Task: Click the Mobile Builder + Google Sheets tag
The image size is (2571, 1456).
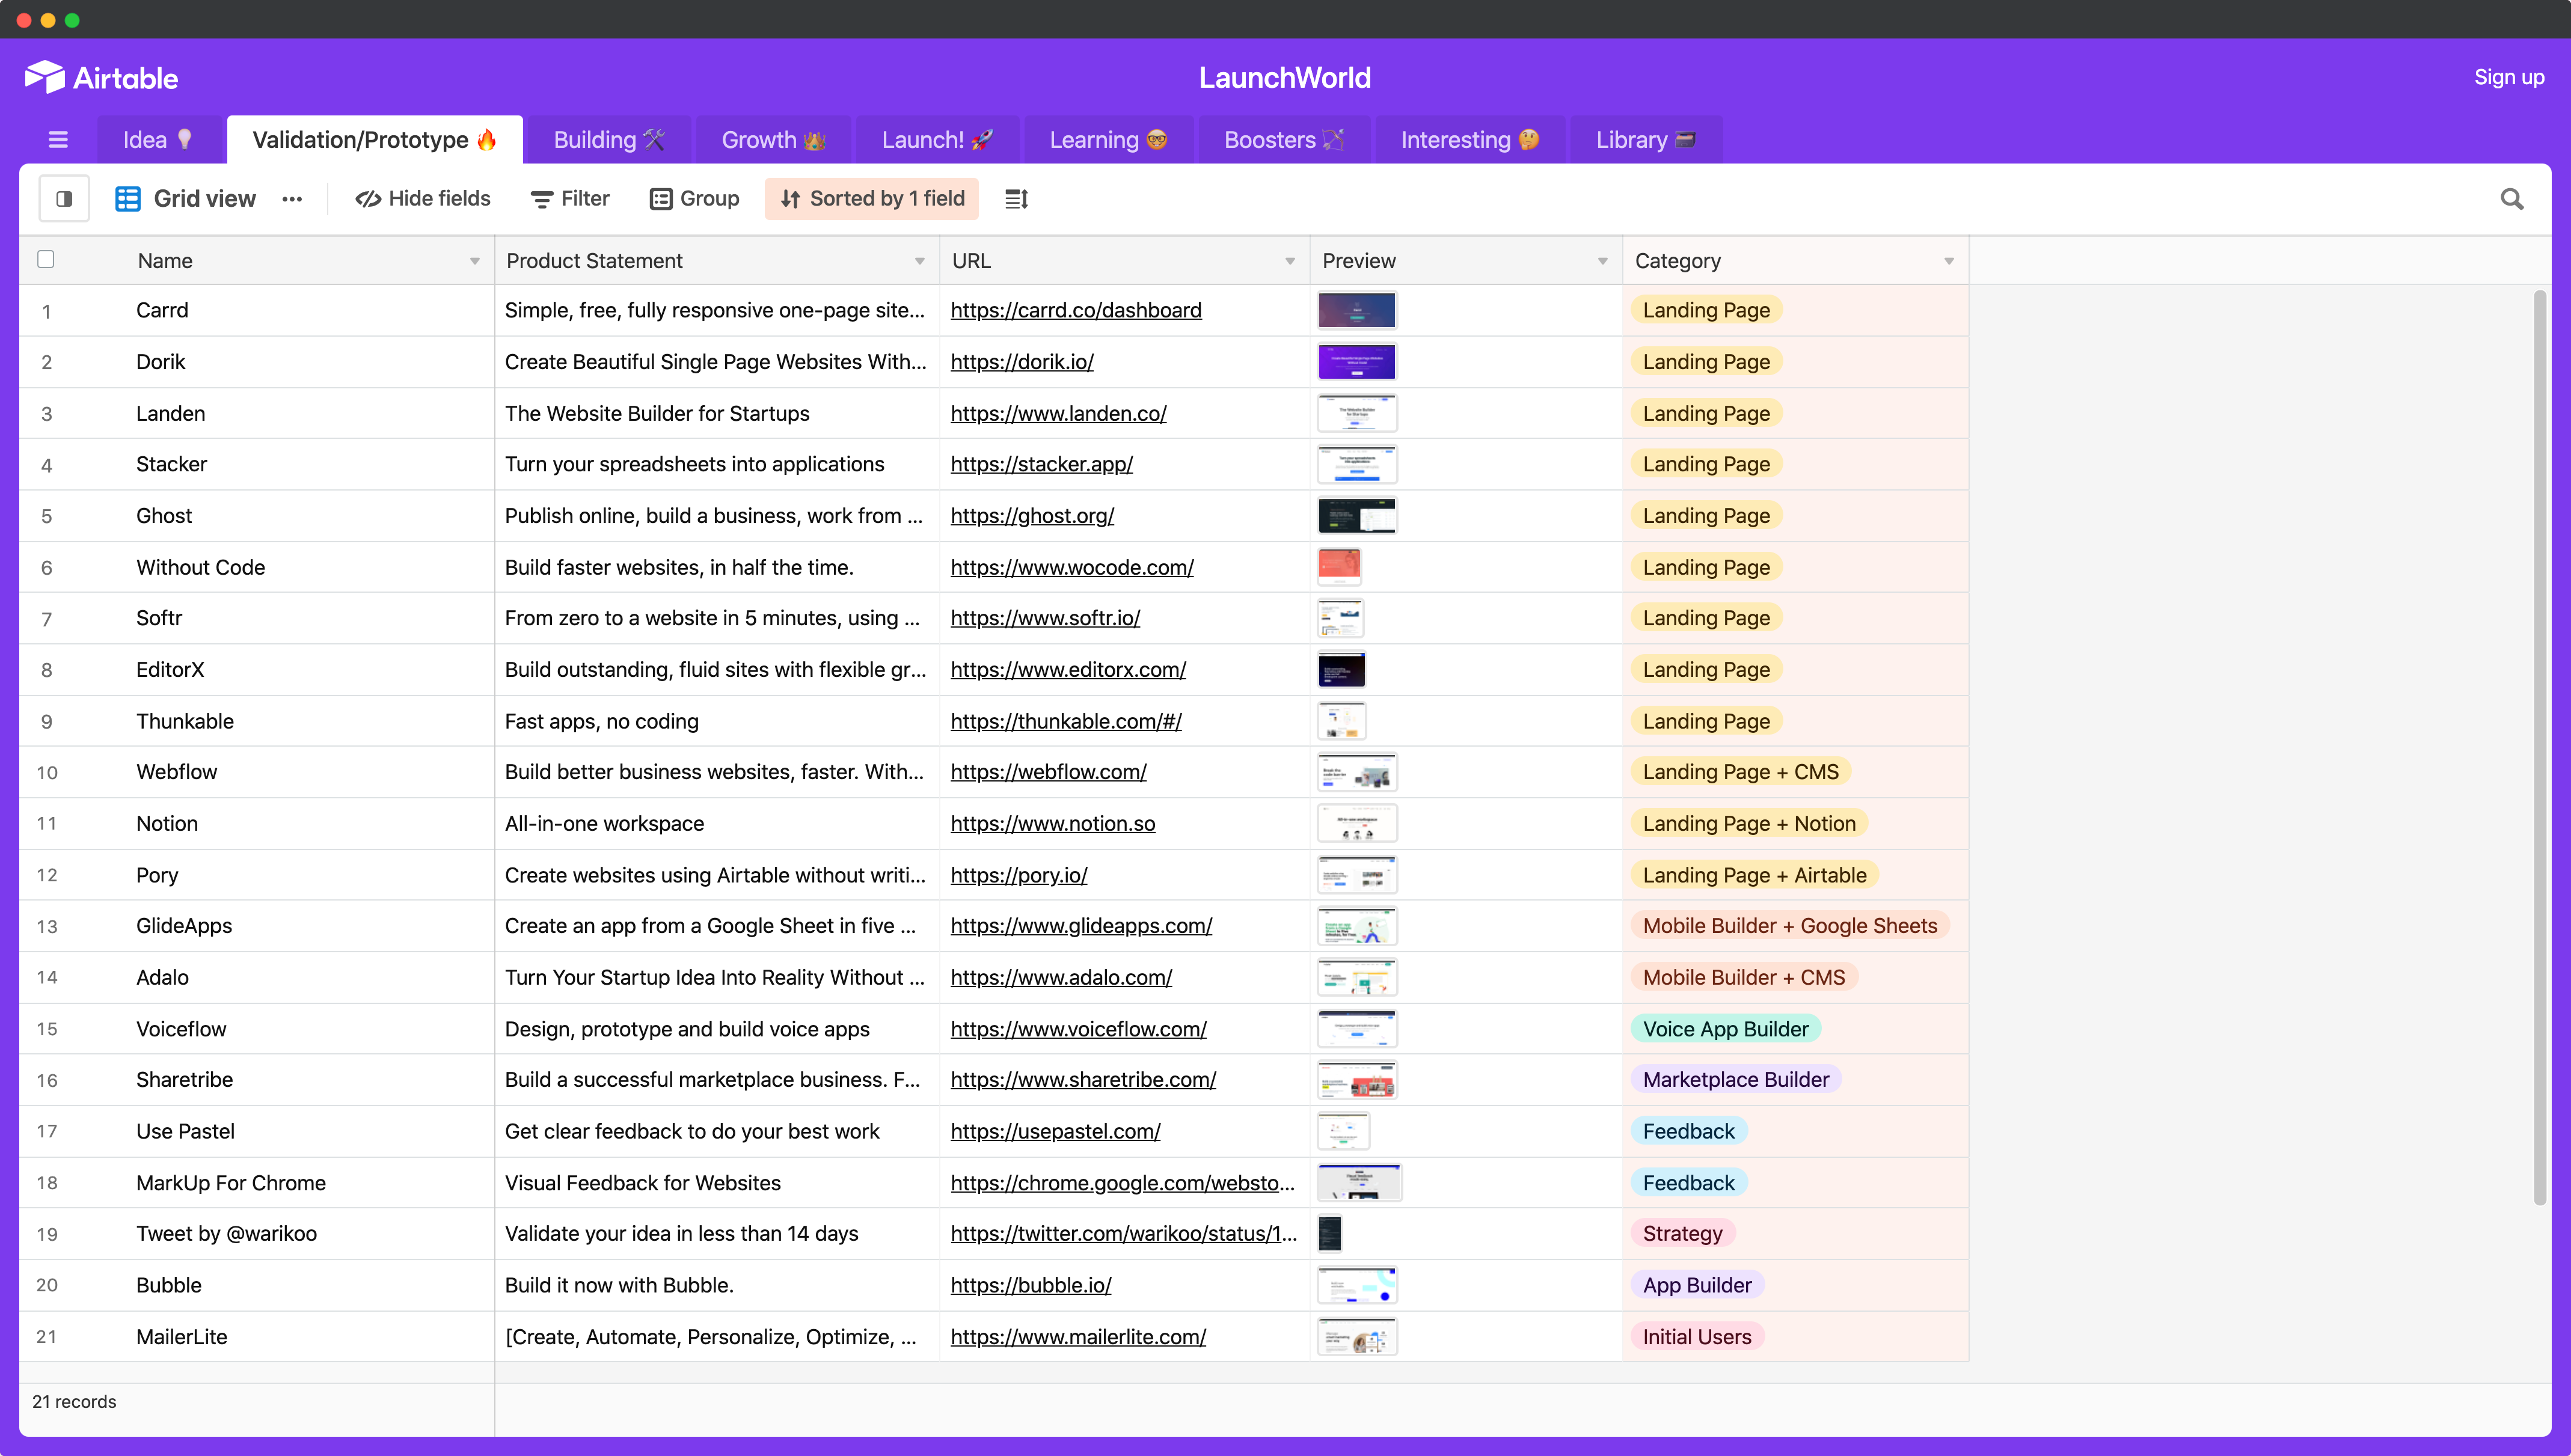Action: tap(1790, 926)
